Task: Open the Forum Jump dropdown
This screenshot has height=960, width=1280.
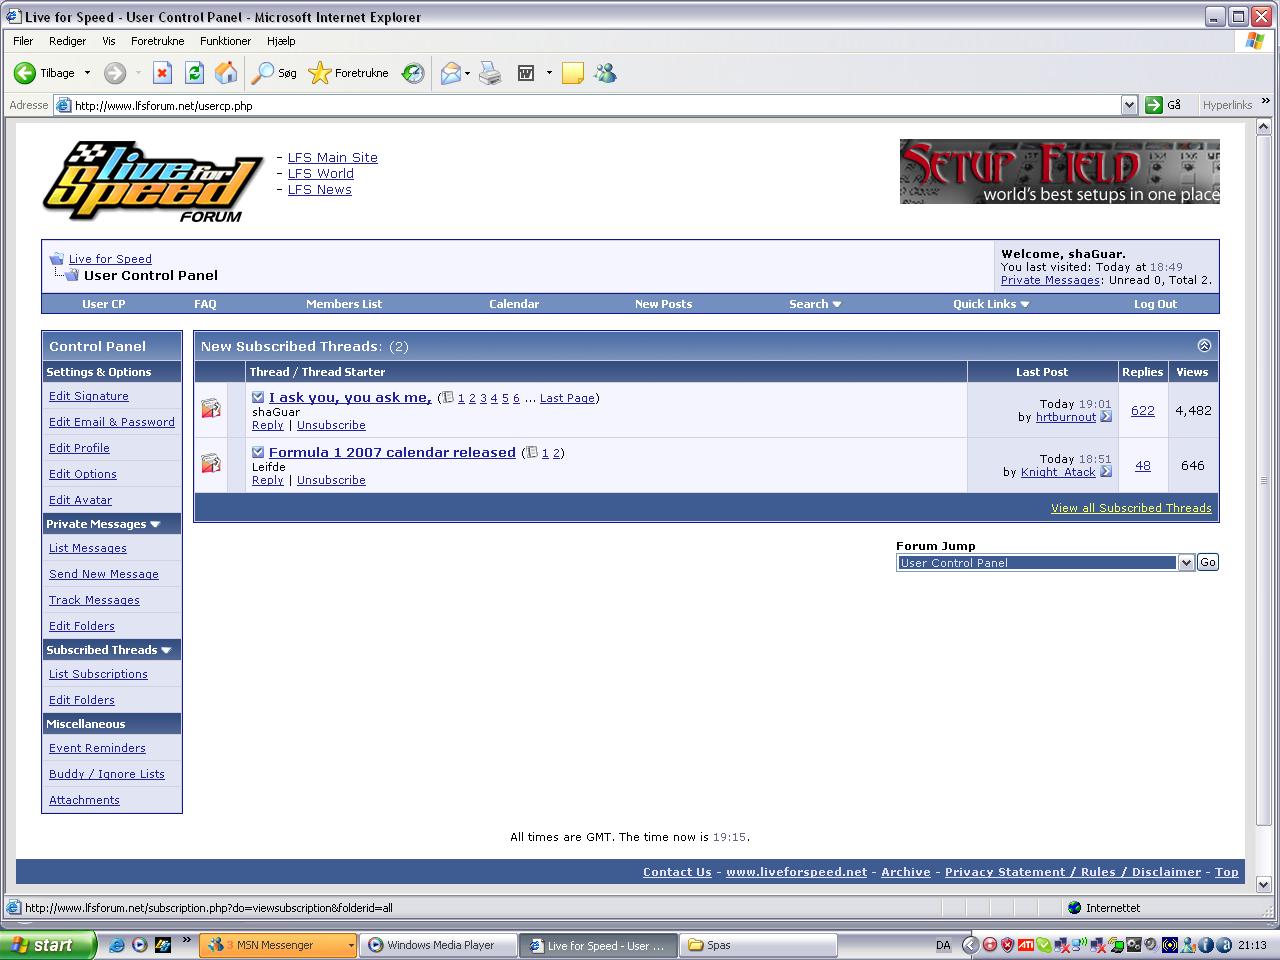Action: coord(1046,562)
